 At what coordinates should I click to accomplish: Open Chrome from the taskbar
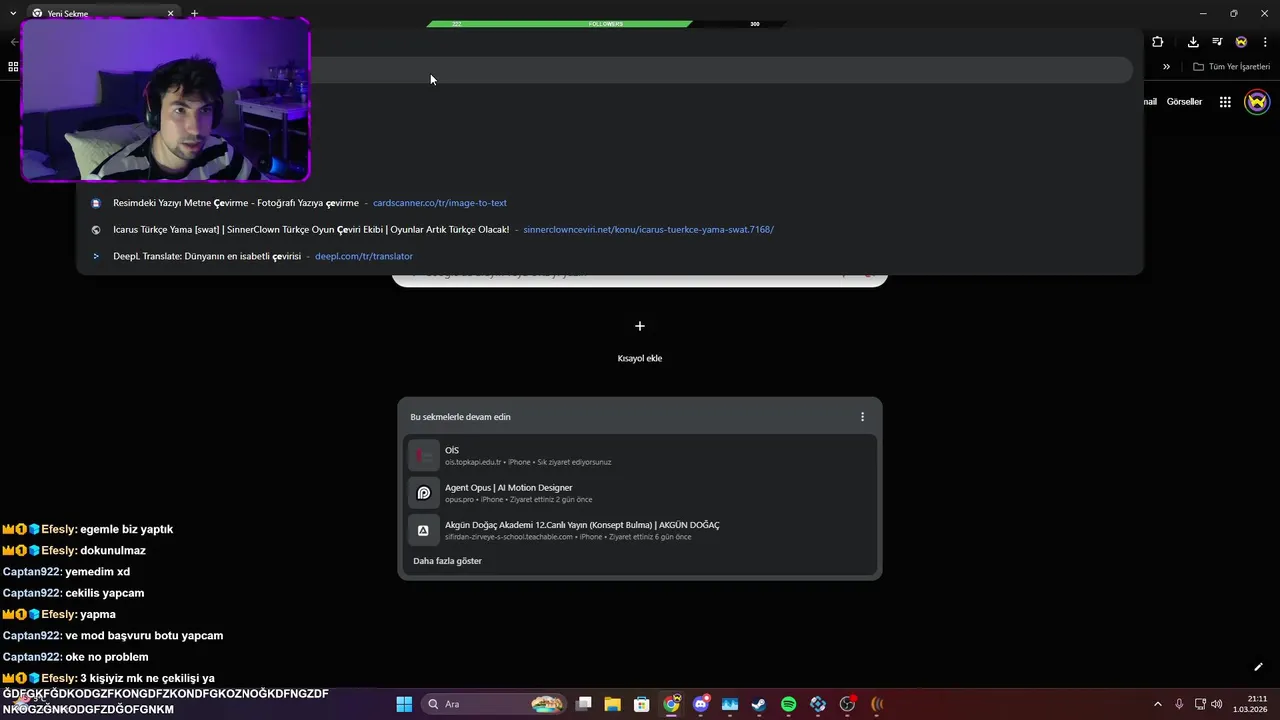(x=671, y=704)
